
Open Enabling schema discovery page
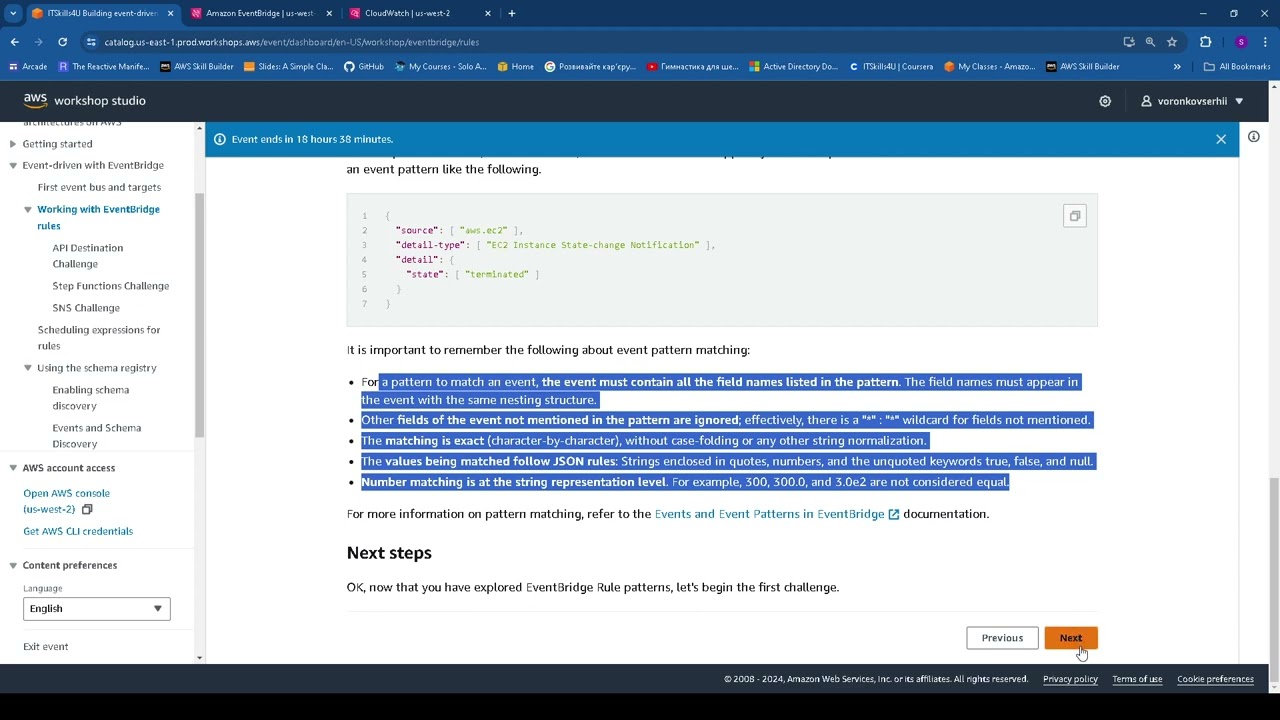(91, 398)
